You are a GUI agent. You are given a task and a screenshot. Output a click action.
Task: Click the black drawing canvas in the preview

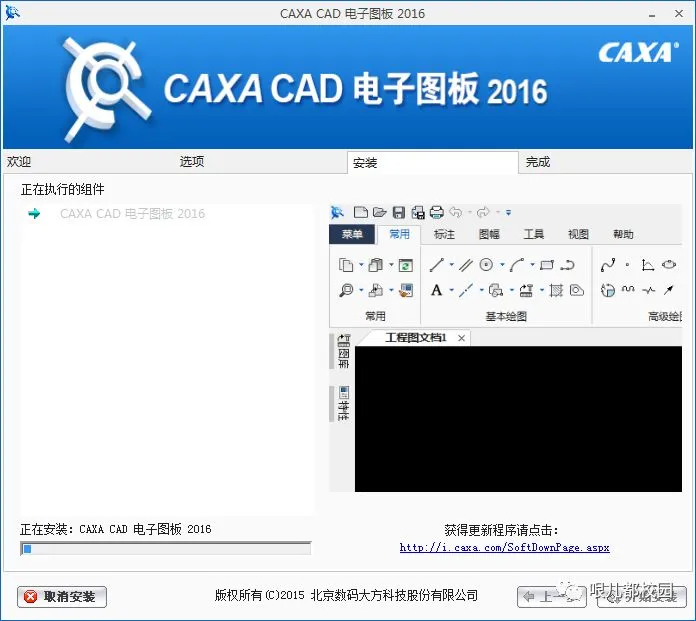518,419
